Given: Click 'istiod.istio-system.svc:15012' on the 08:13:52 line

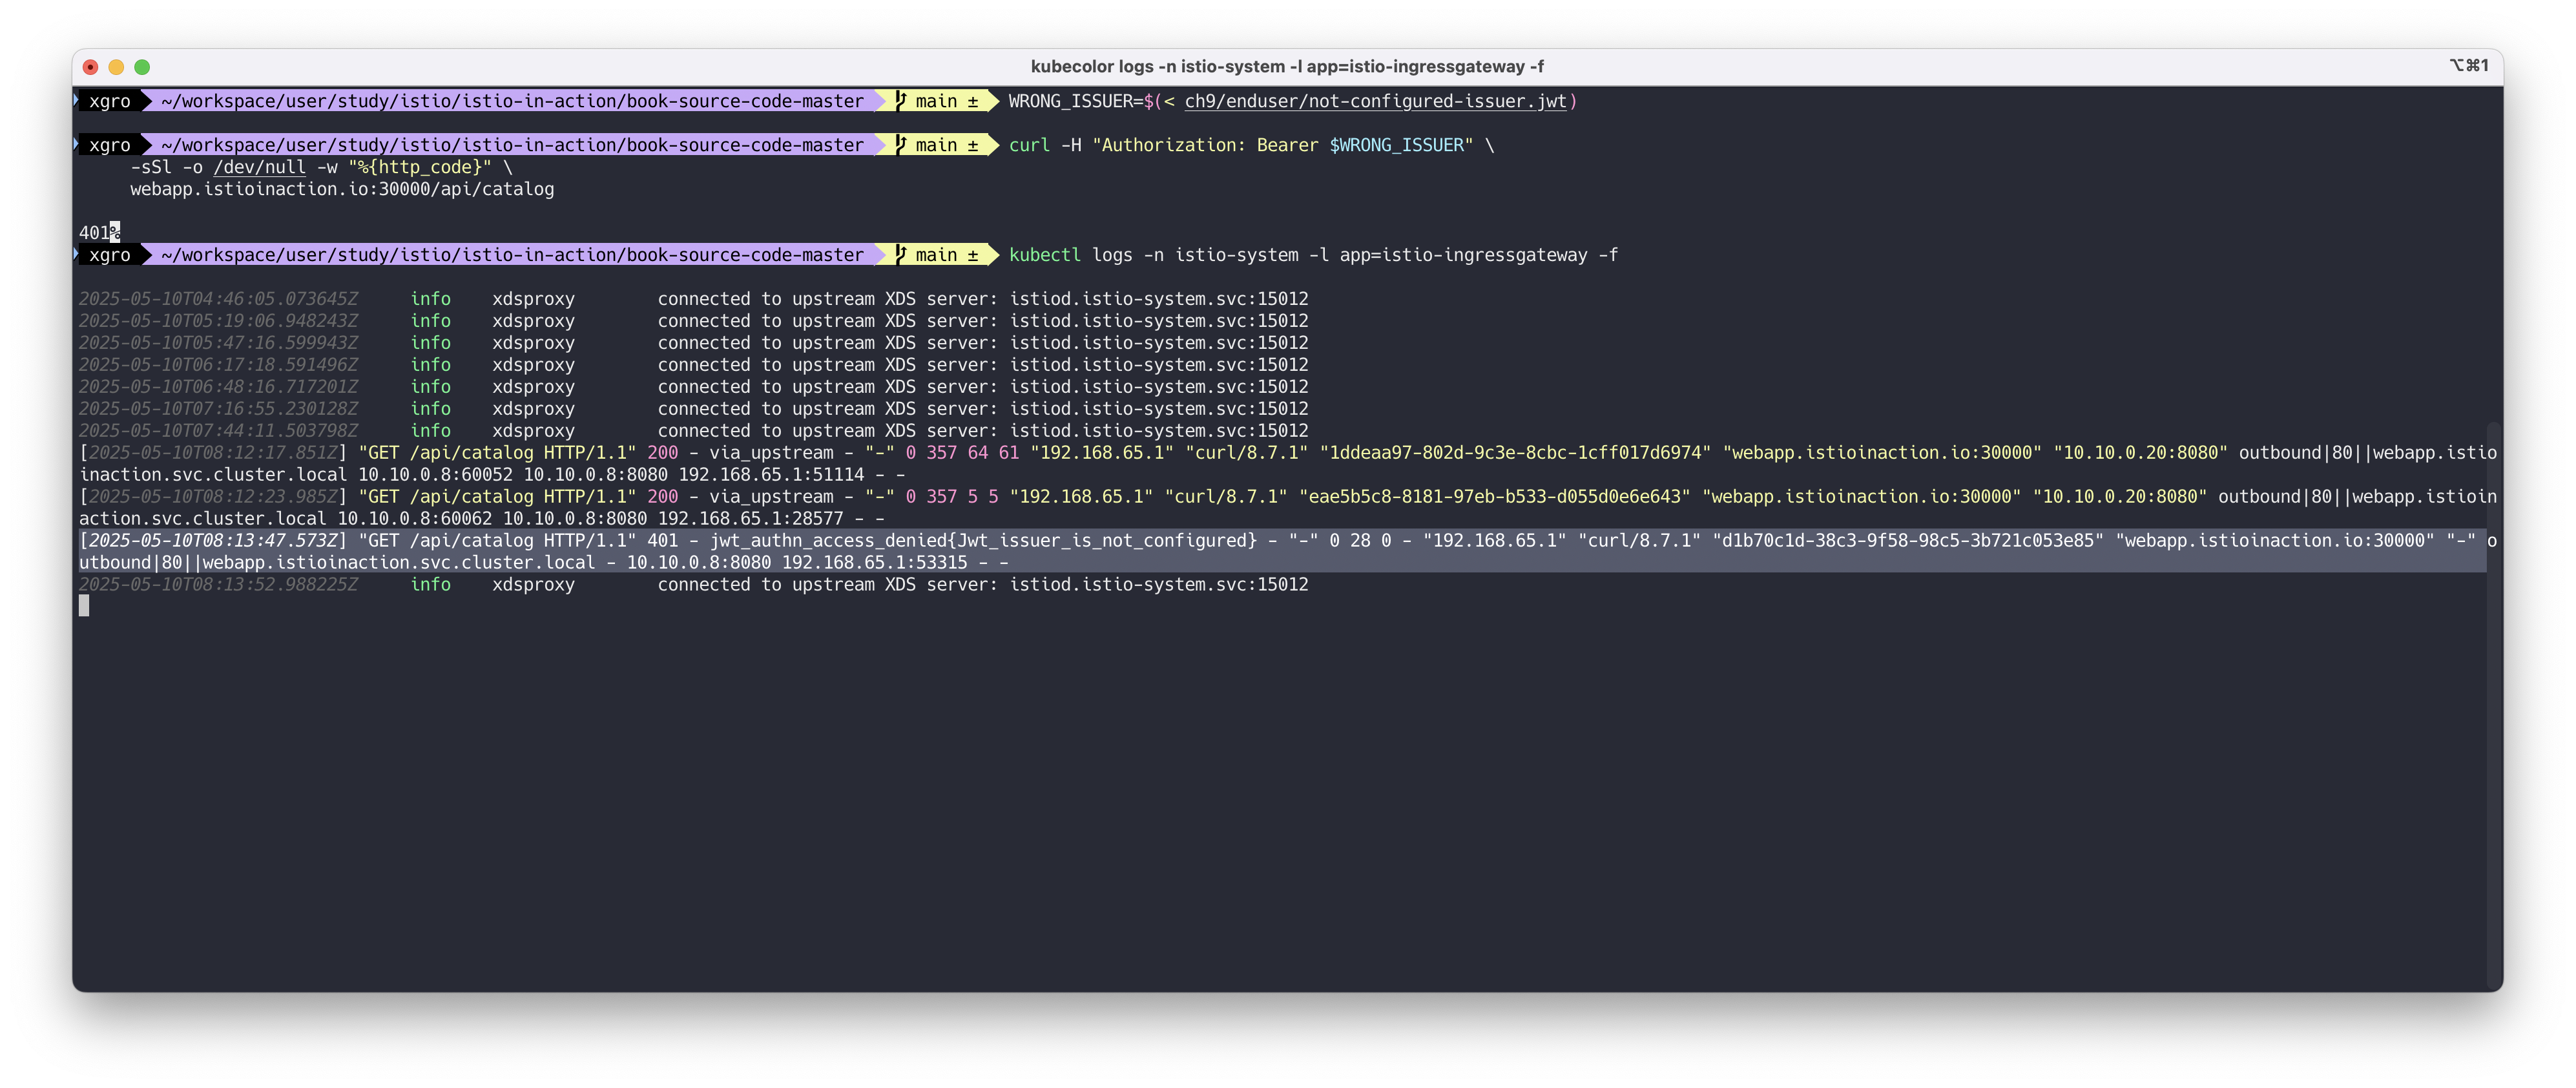Looking at the screenshot, I should (x=1158, y=585).
